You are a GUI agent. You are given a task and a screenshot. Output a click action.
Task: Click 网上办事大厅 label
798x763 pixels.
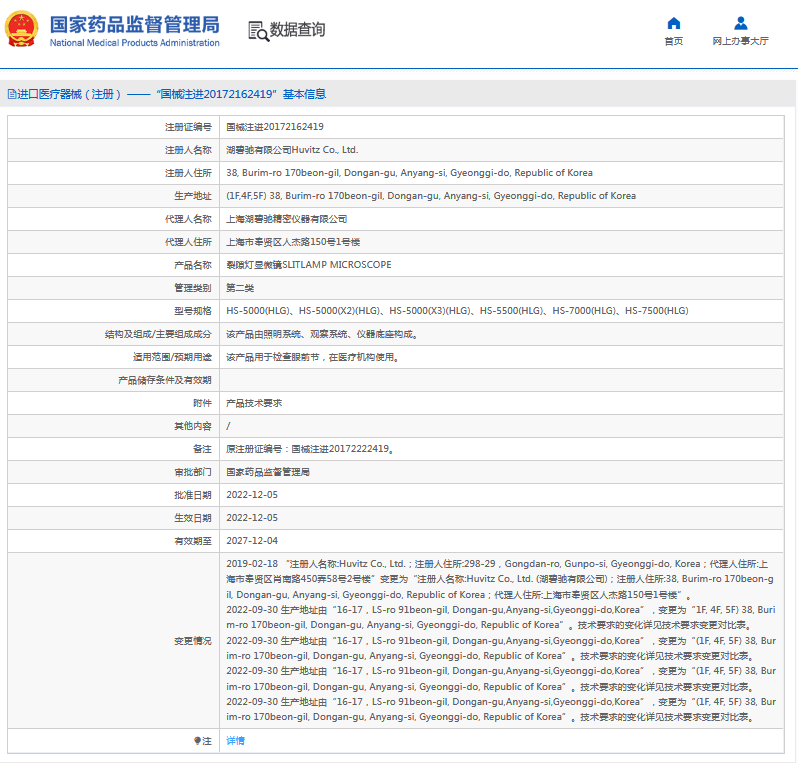(740, 41)
